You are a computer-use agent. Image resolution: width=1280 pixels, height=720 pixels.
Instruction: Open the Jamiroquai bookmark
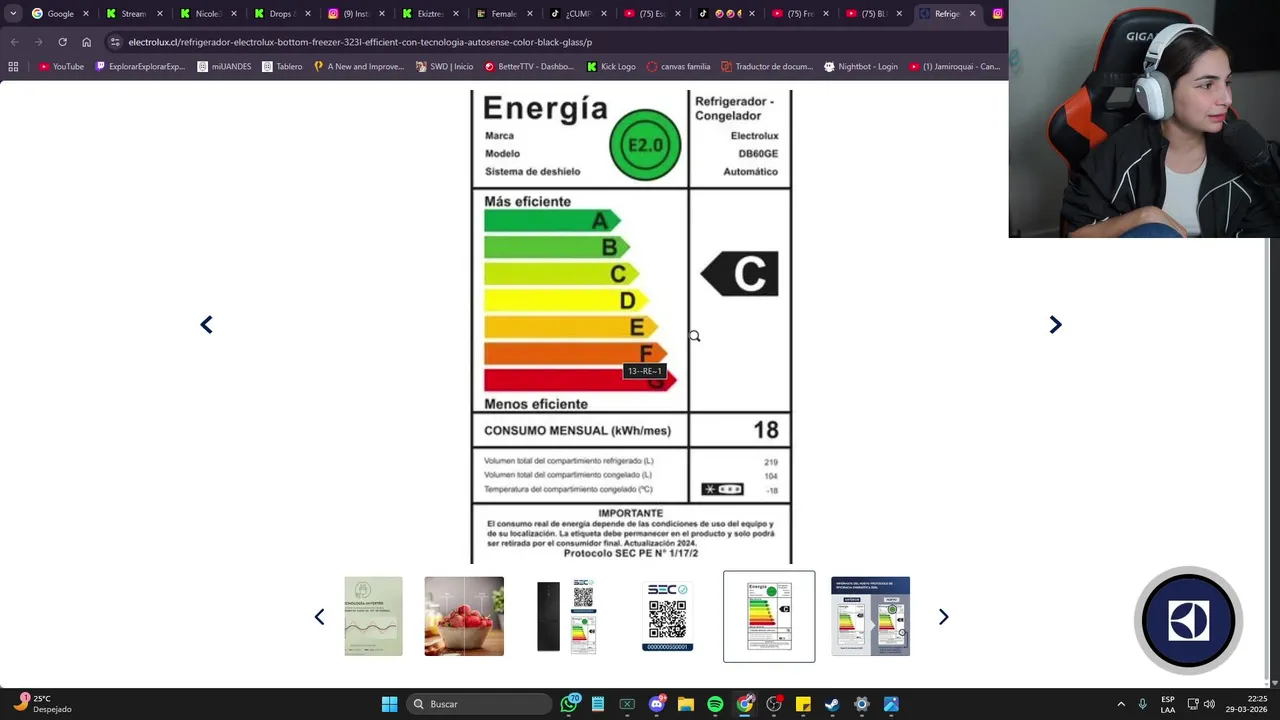pos(954,67)
